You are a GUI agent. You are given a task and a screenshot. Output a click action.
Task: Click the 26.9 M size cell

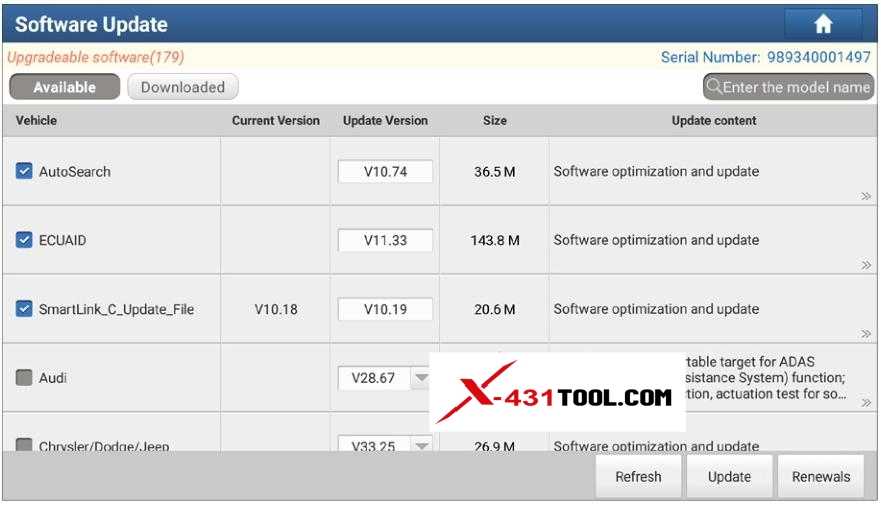coord(494,446)
